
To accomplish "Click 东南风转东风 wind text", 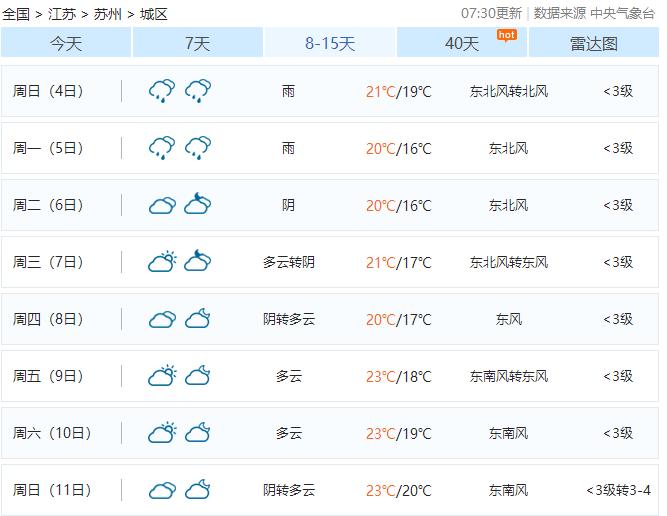I will [x=509, y=376].
